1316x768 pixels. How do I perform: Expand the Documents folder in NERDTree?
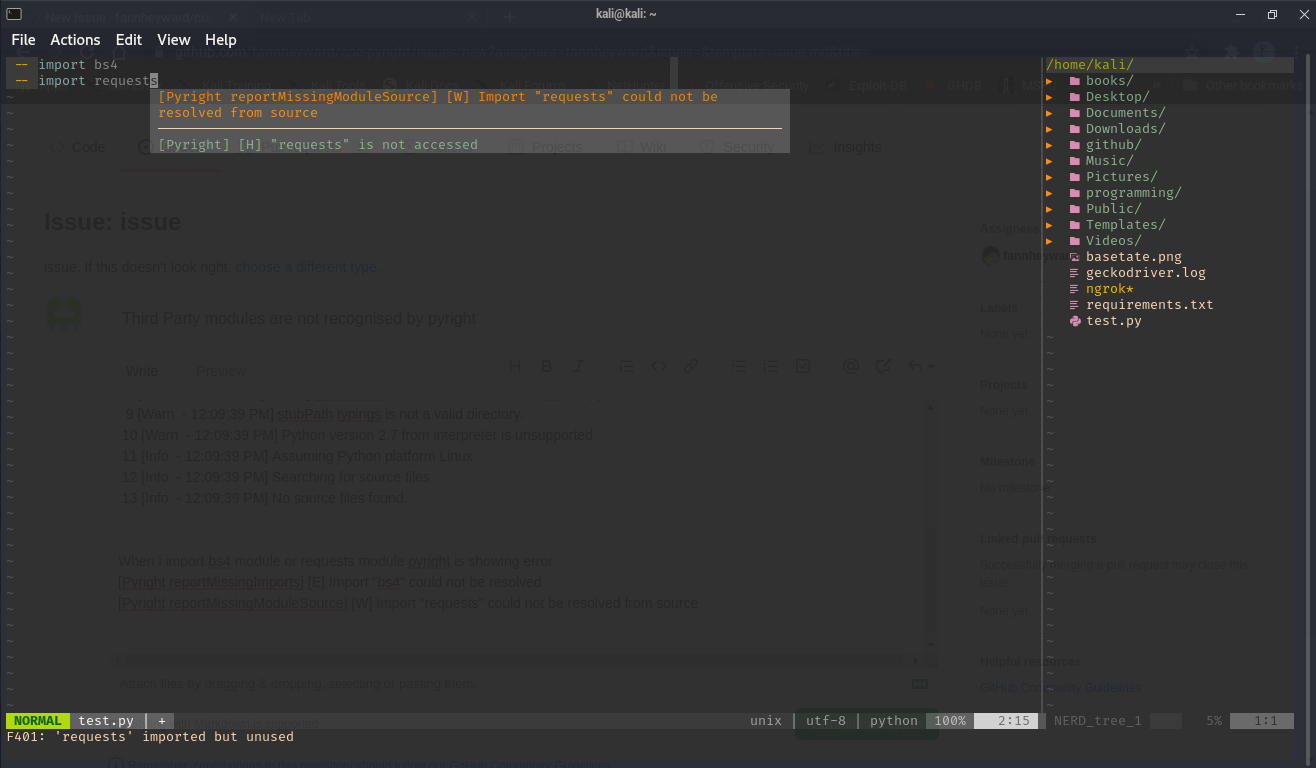pos(1049,112)
